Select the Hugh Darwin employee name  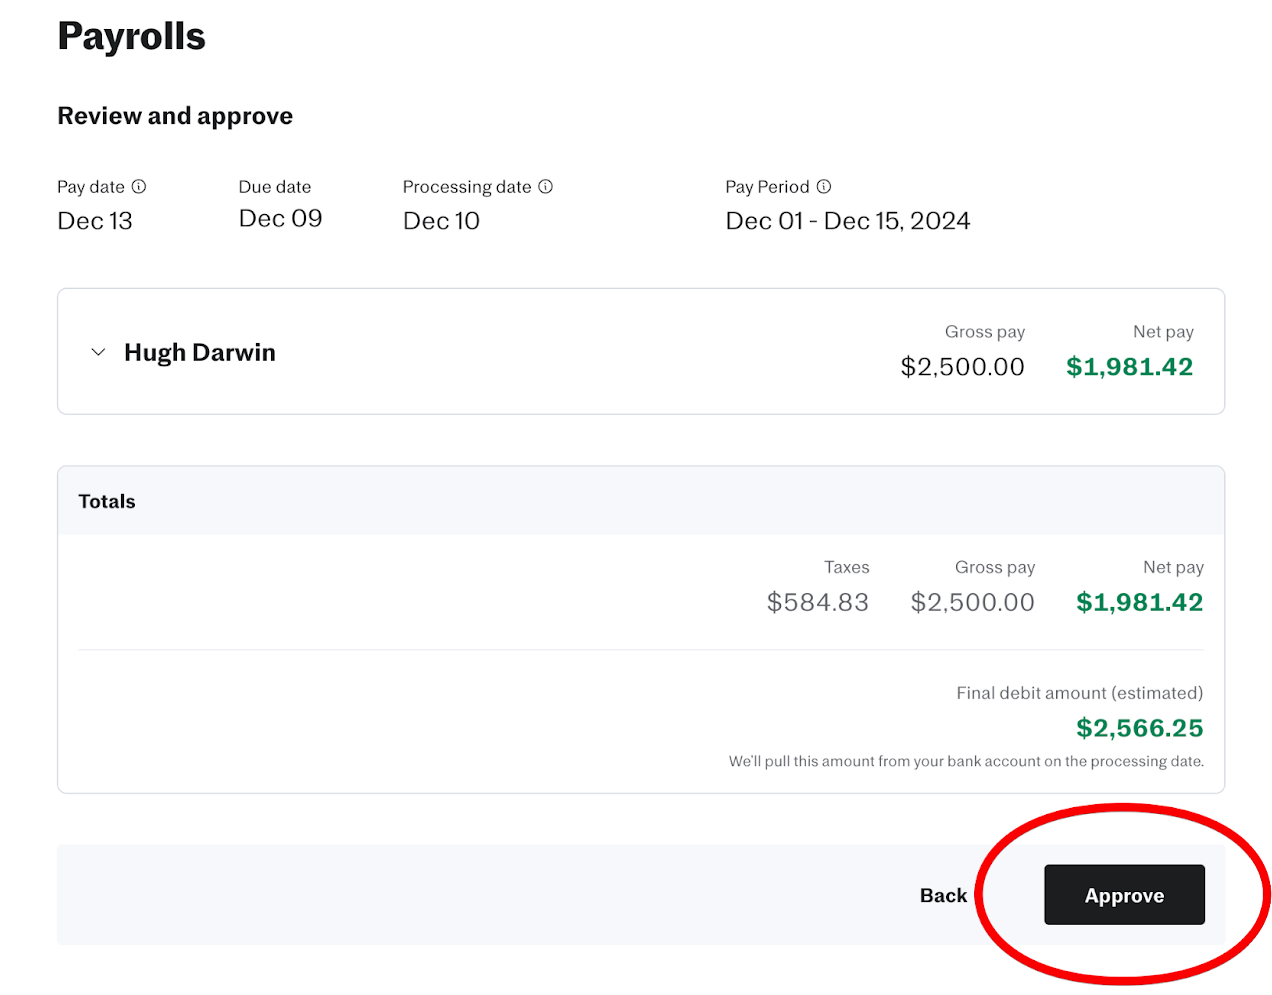pos(200,352)
